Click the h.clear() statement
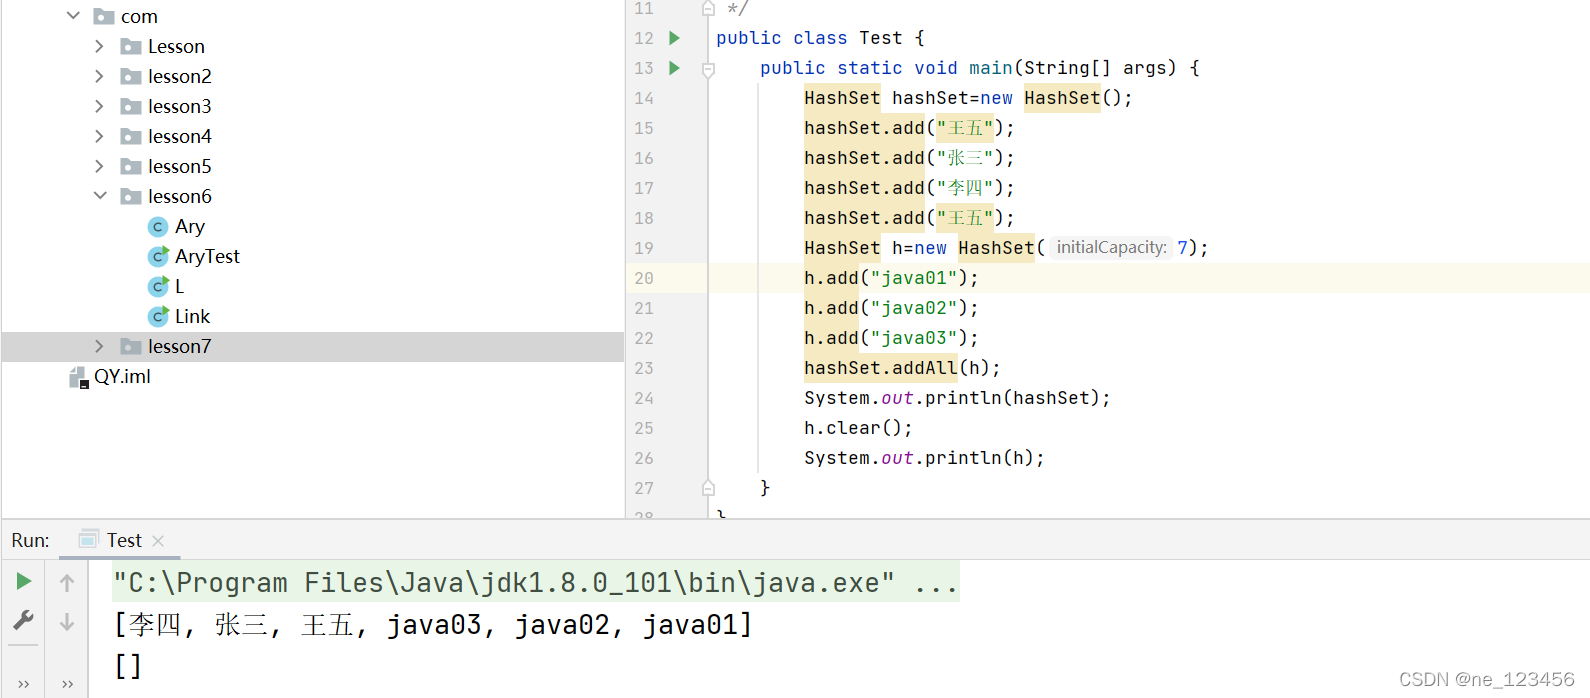This screenshot has height=698, width=1590. coord(858,428)
